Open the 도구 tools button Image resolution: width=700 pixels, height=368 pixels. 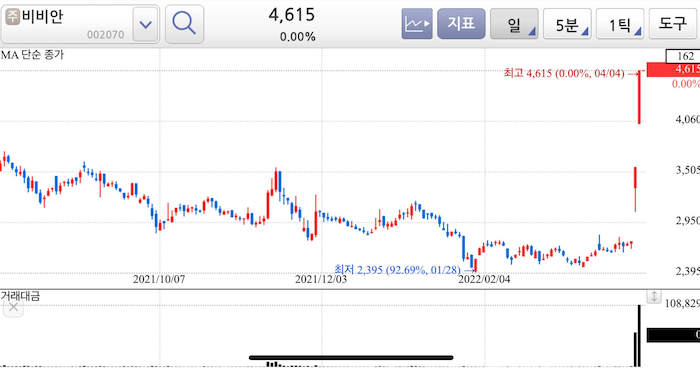(673, 24)
